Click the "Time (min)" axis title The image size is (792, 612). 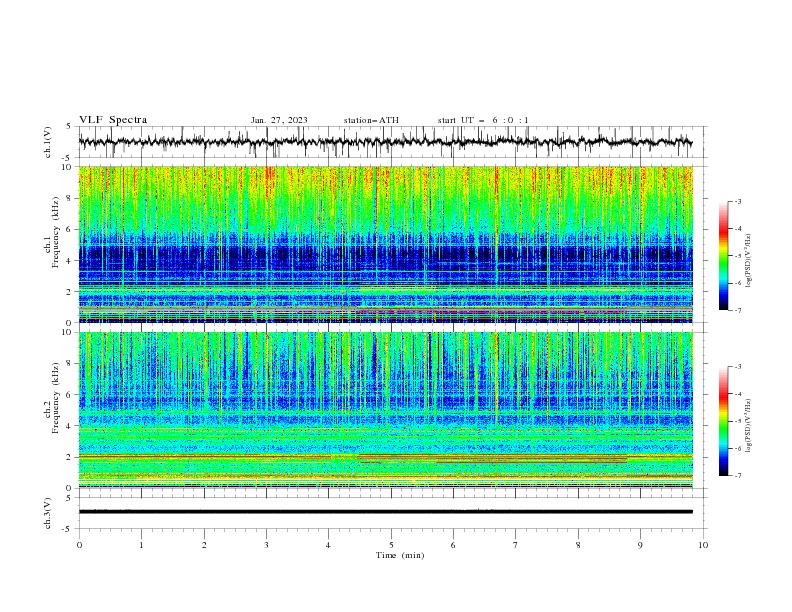(x=400, y=555)
